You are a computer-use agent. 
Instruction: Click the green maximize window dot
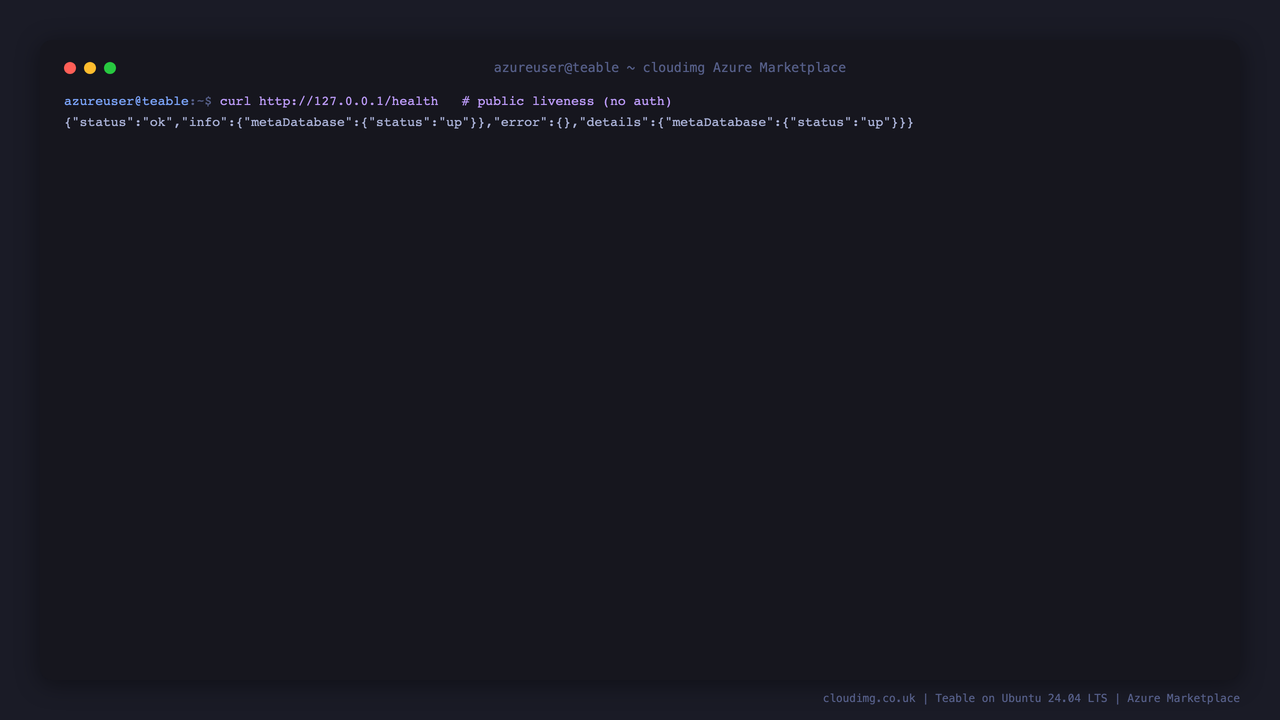(x=110, y=68)
